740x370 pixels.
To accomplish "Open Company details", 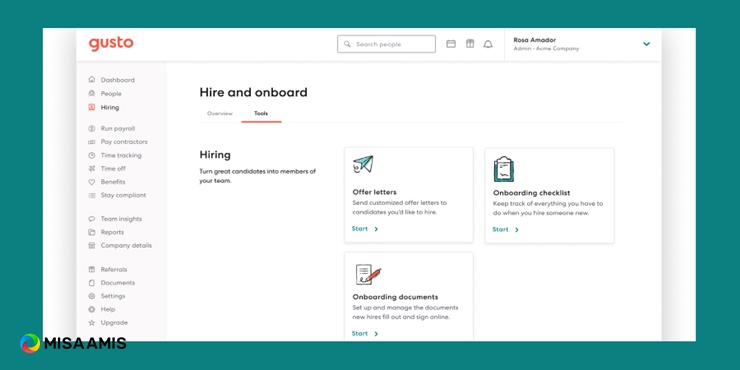I will [126, 245].
